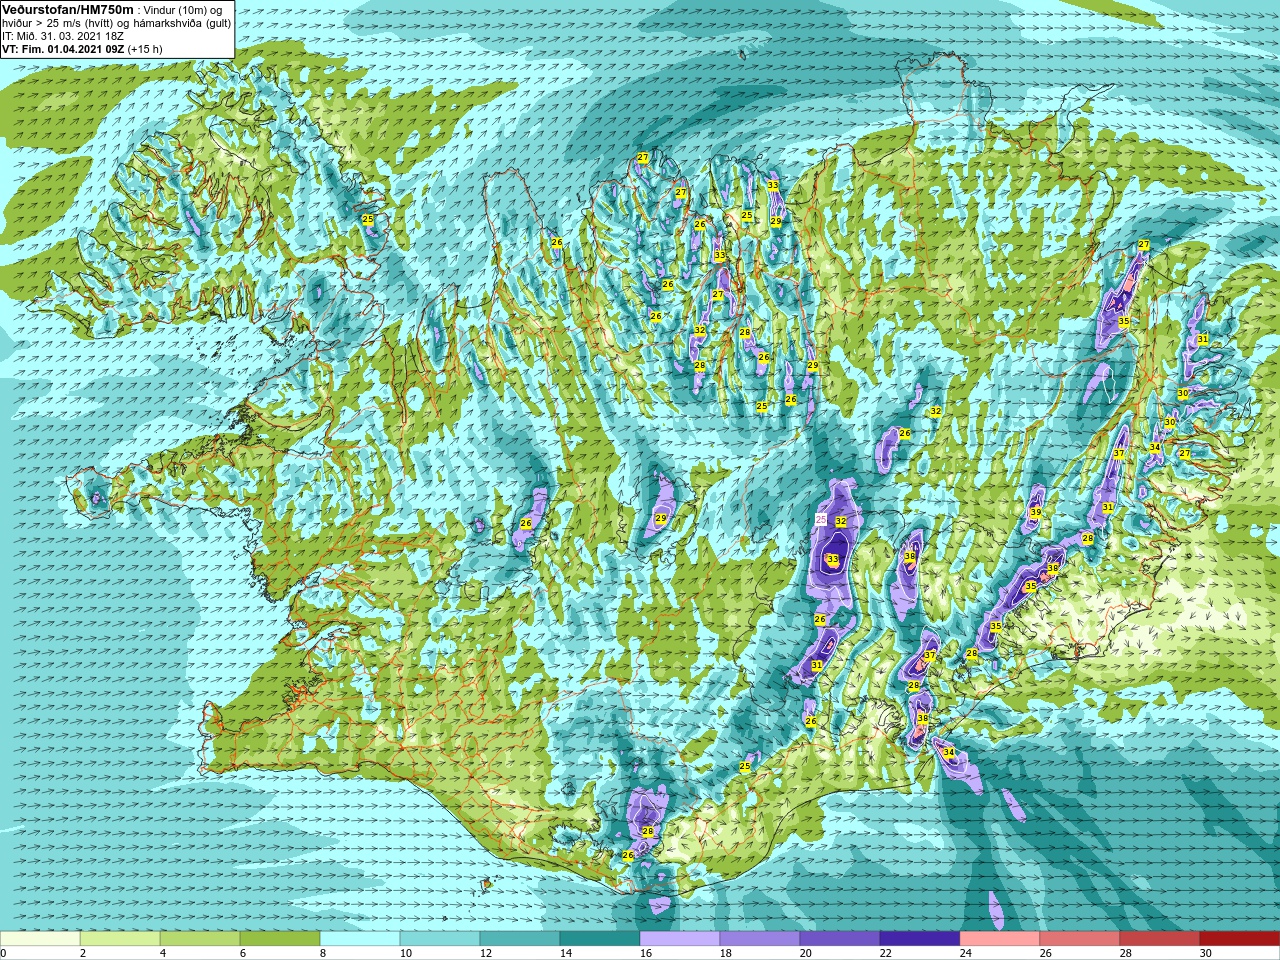Click the legend scale tick label "16"
This screenshot has width=1280, height=960.
(x=646, y=953)
